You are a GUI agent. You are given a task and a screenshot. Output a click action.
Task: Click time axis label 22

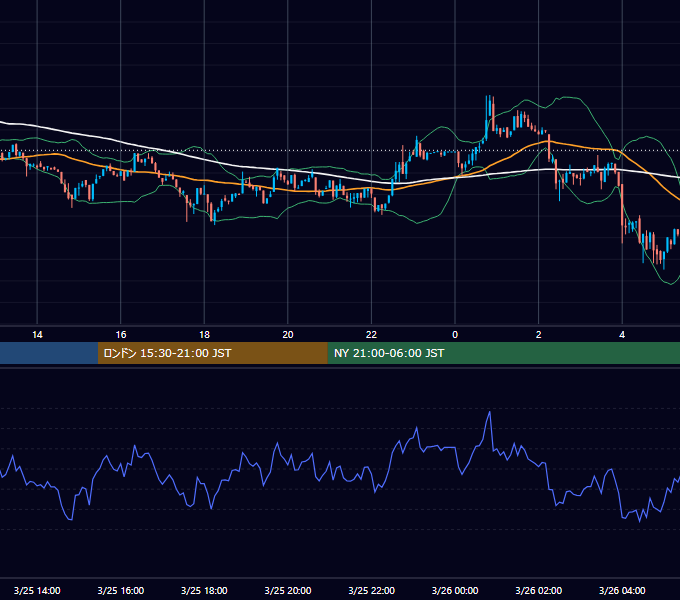371,335
